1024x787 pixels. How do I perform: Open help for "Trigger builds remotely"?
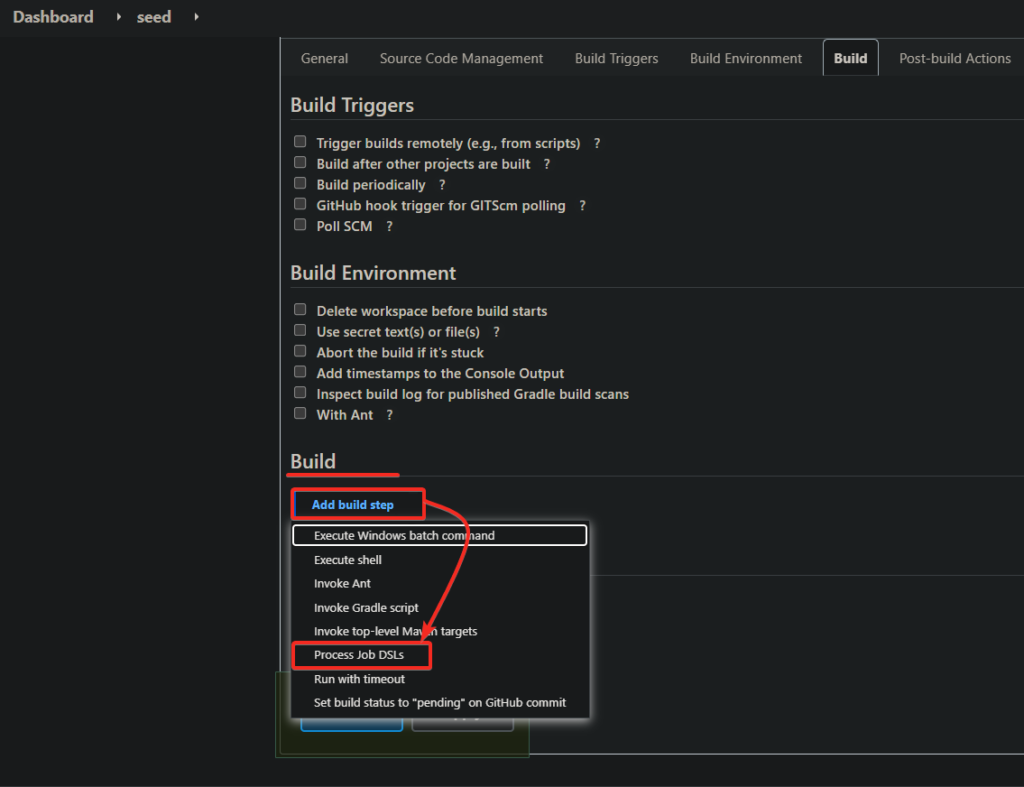(x=597, y=143)
